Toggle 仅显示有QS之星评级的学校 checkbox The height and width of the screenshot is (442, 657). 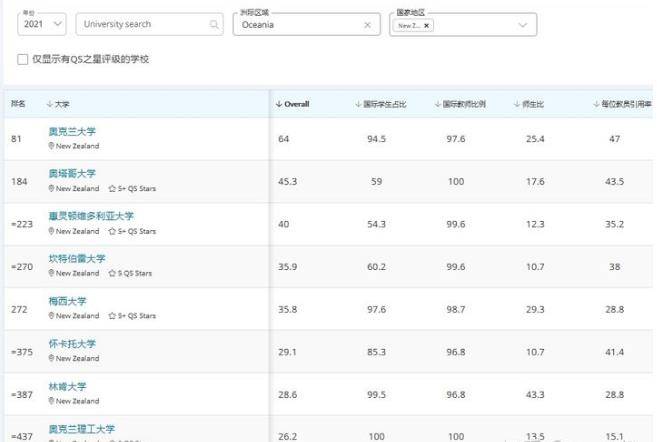(x=23, y=59)
